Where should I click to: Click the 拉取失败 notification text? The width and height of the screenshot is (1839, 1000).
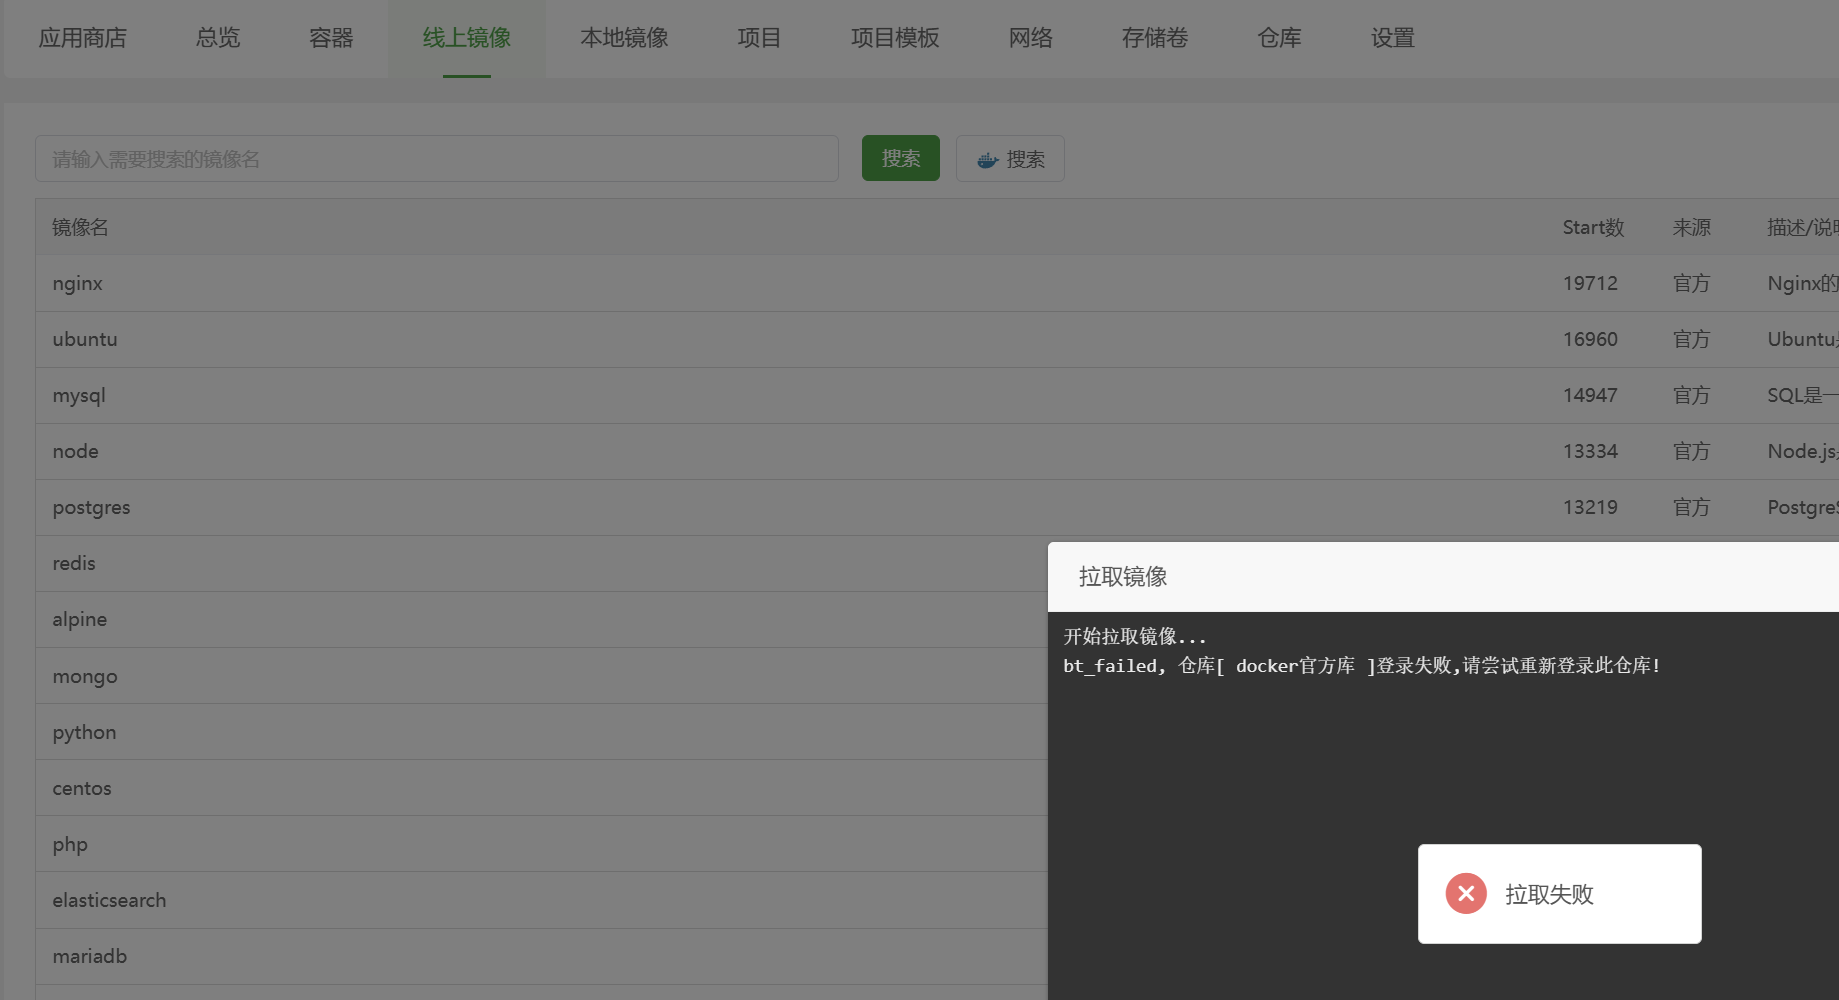coord(1549,894)
